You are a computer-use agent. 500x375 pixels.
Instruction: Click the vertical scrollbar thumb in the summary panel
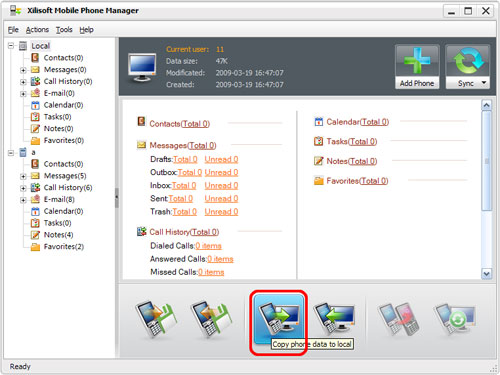(486, 161)
